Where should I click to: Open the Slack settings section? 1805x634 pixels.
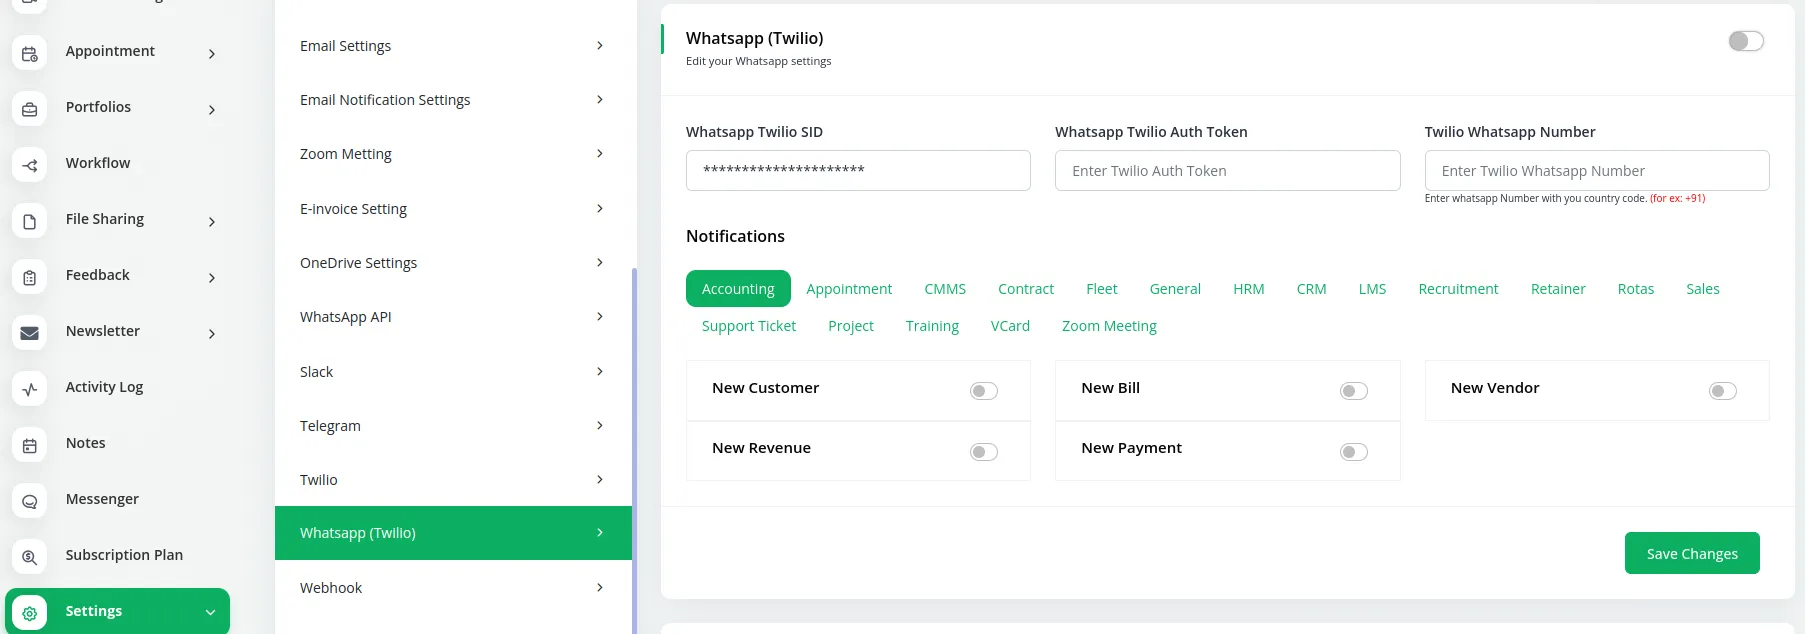click(x=452, y=372)
